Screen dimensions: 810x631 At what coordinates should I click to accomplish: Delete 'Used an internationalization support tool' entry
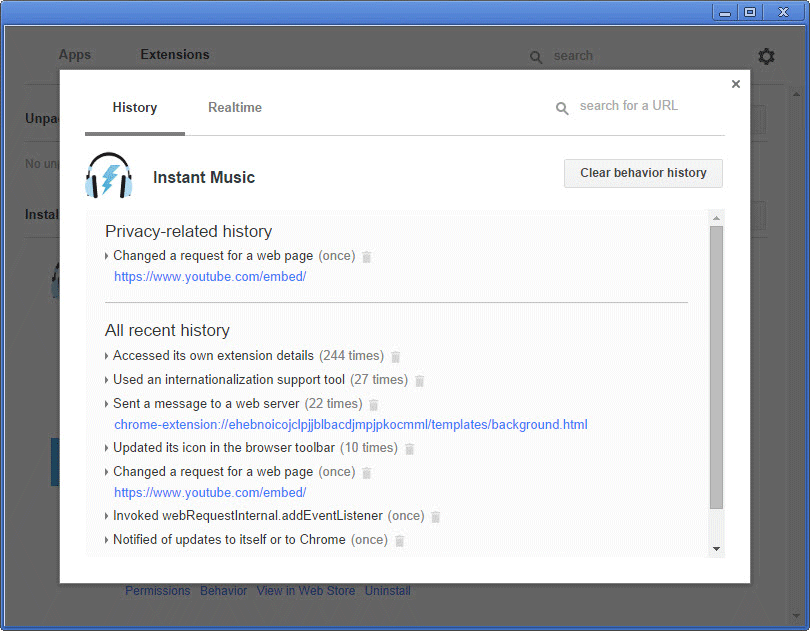point(419,381)
